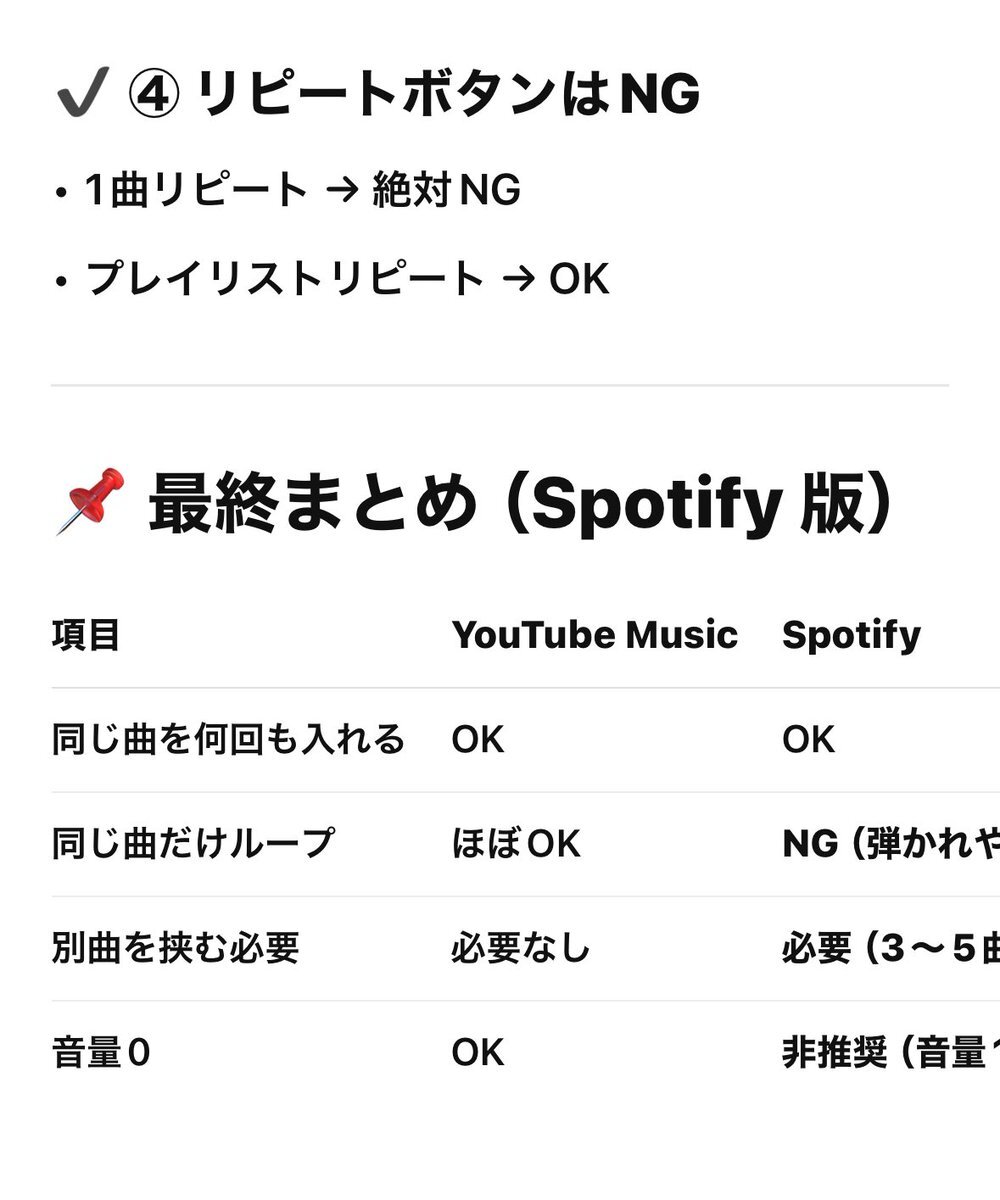Click the 絶対NG text
The image size is (1000, 1200).
(x=446, y=189)
